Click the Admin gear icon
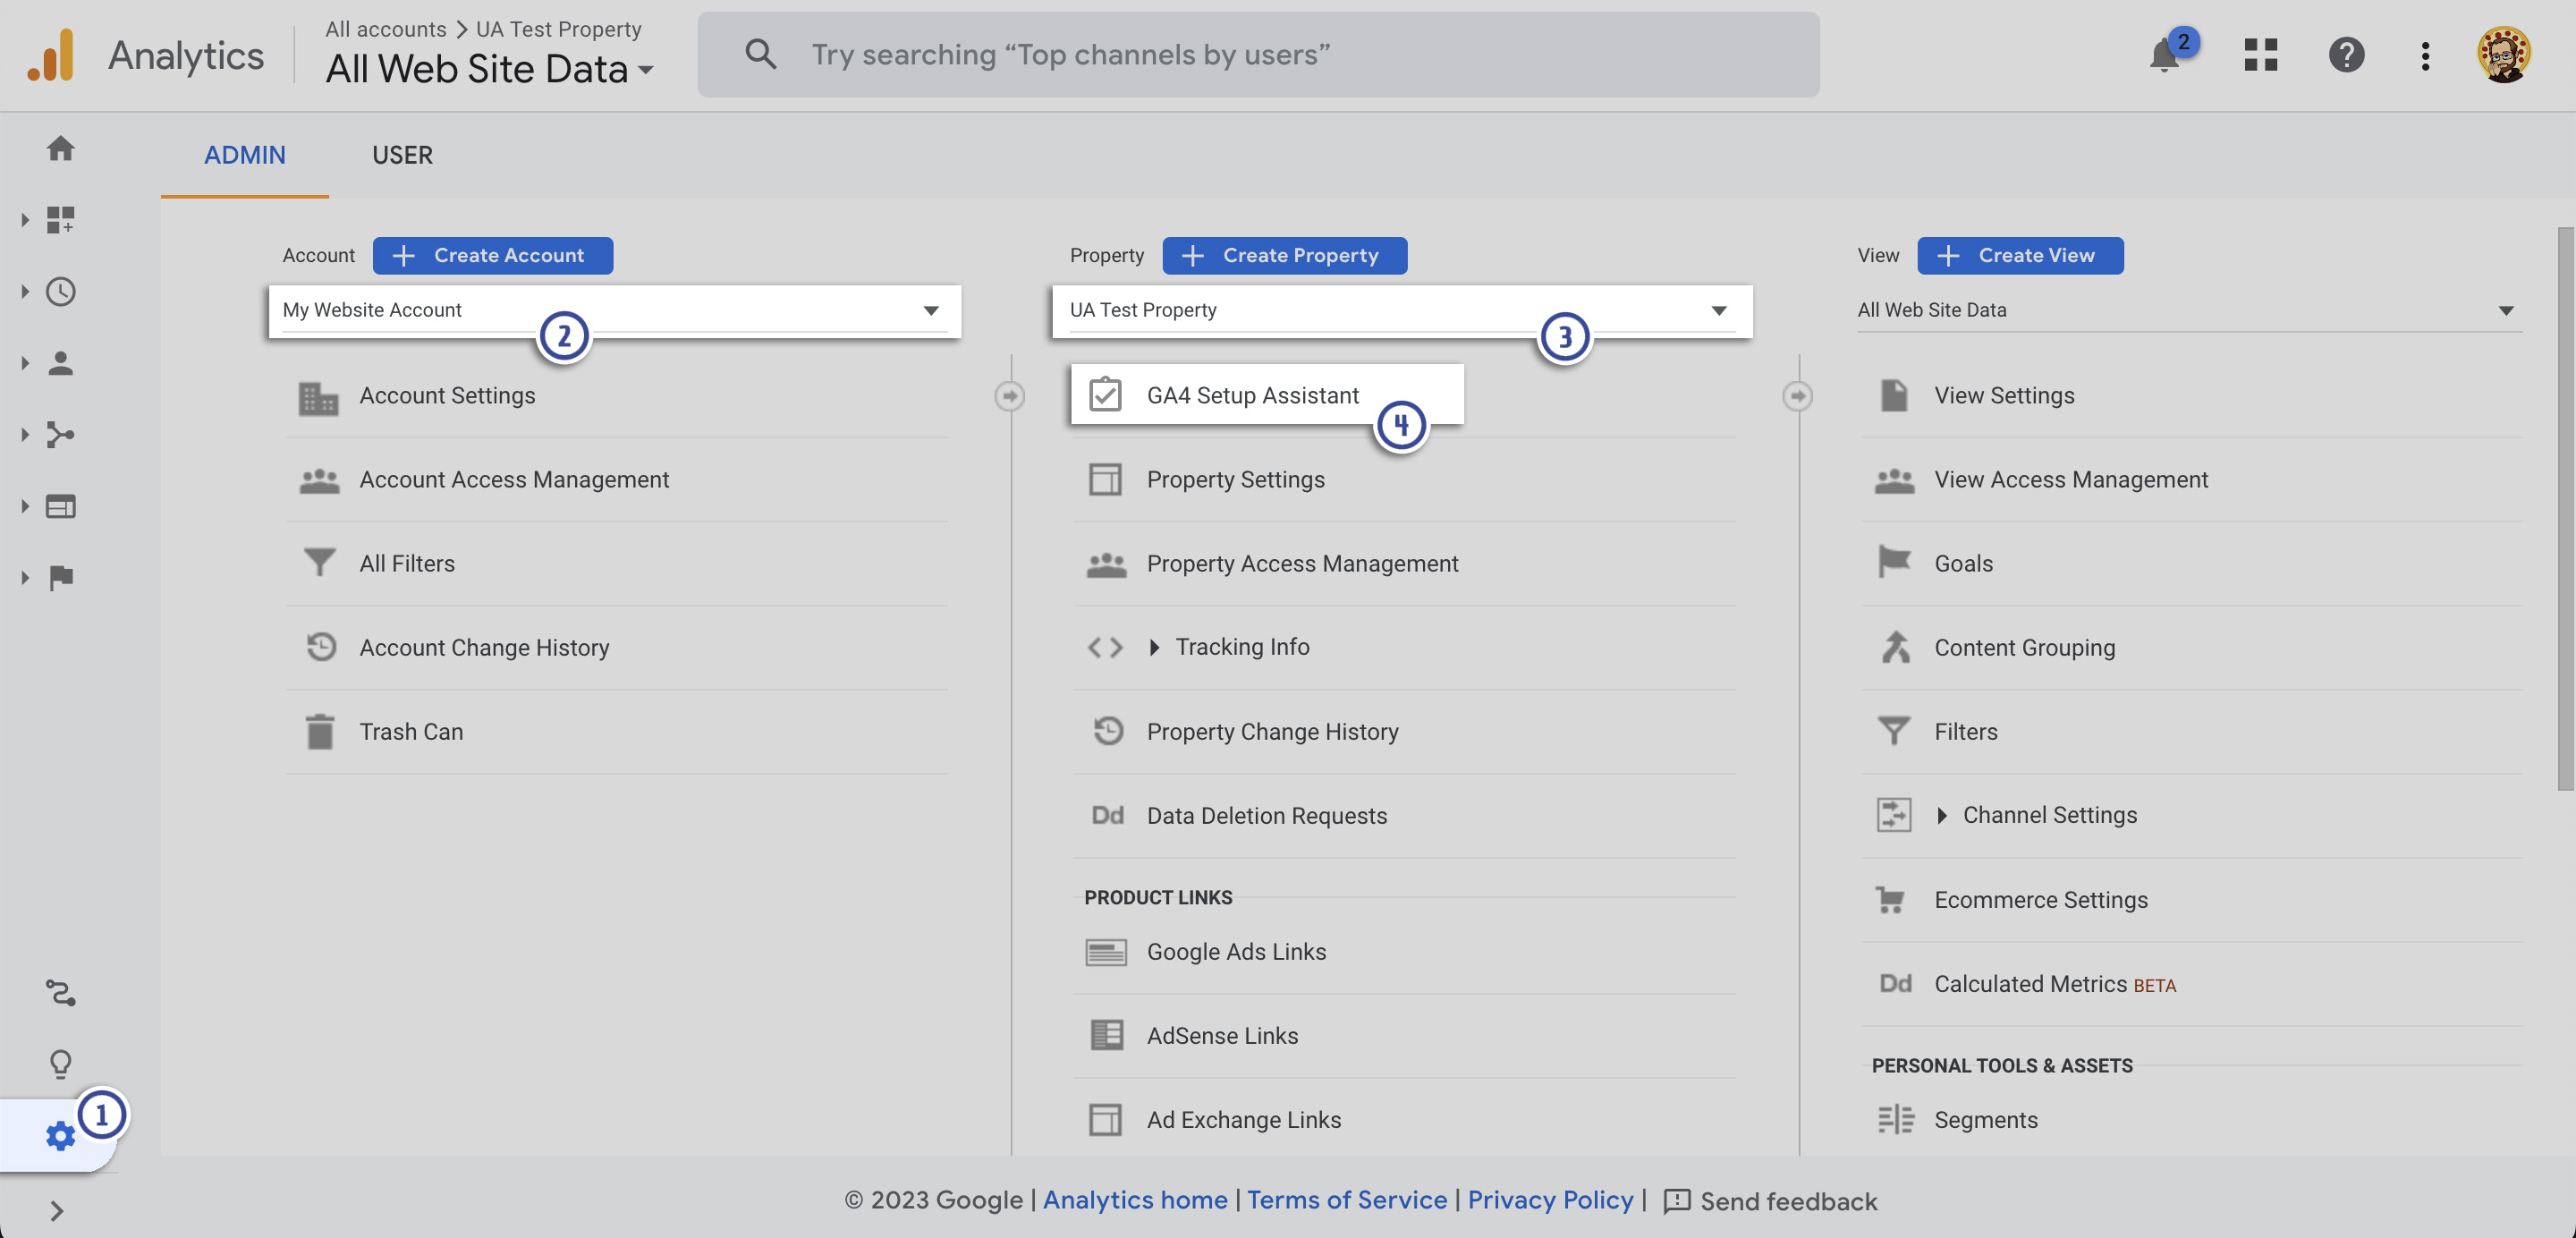2576x1238 pixels. pyautogui.click(x=60, y=1136)
